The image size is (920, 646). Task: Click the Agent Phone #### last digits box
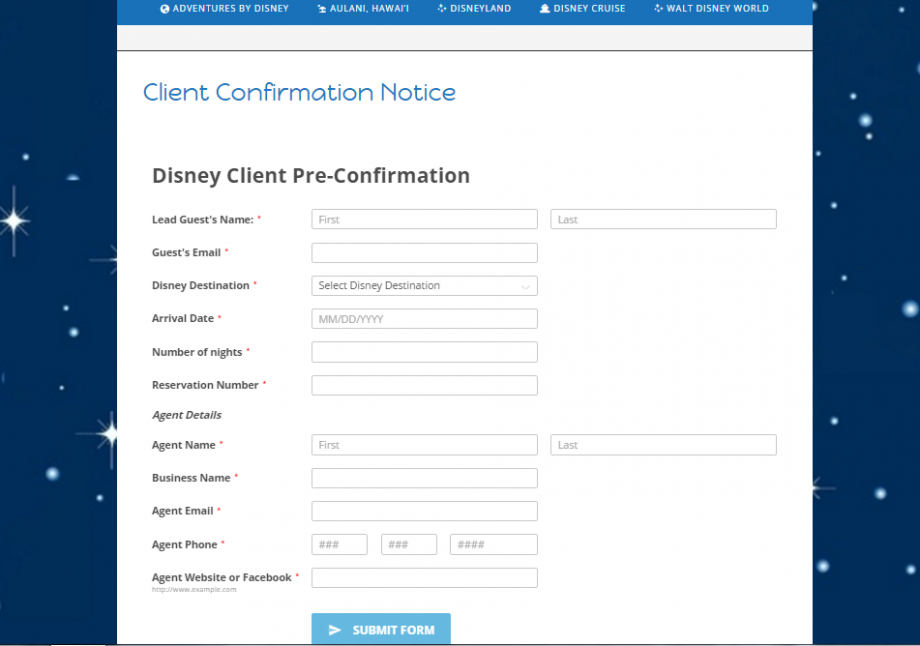[493, 544]
